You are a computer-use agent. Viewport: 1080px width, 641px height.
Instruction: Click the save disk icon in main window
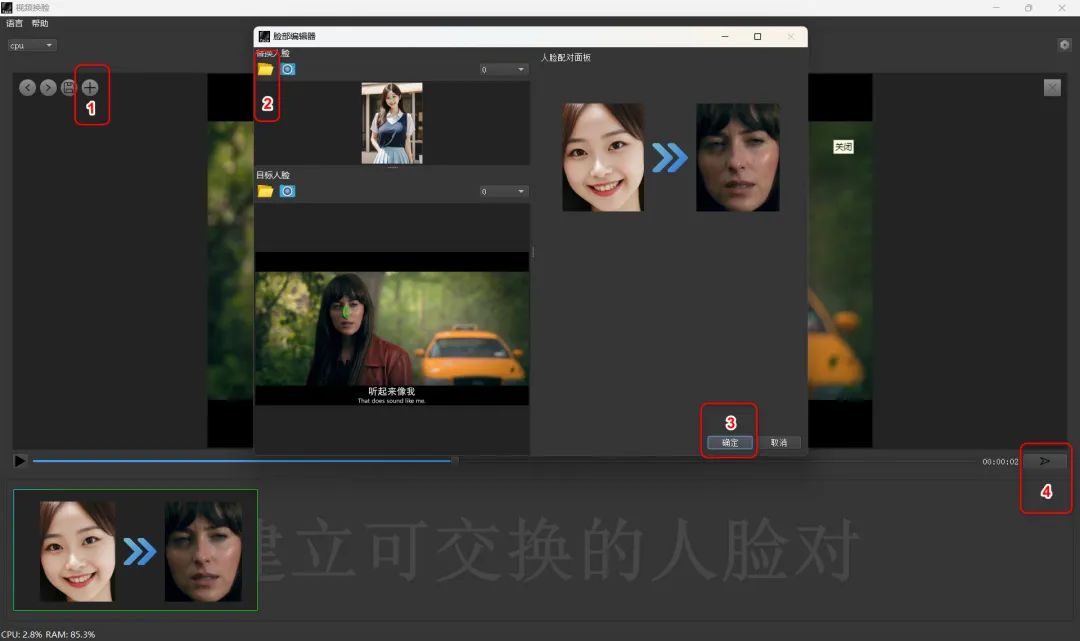click(68, 87)
